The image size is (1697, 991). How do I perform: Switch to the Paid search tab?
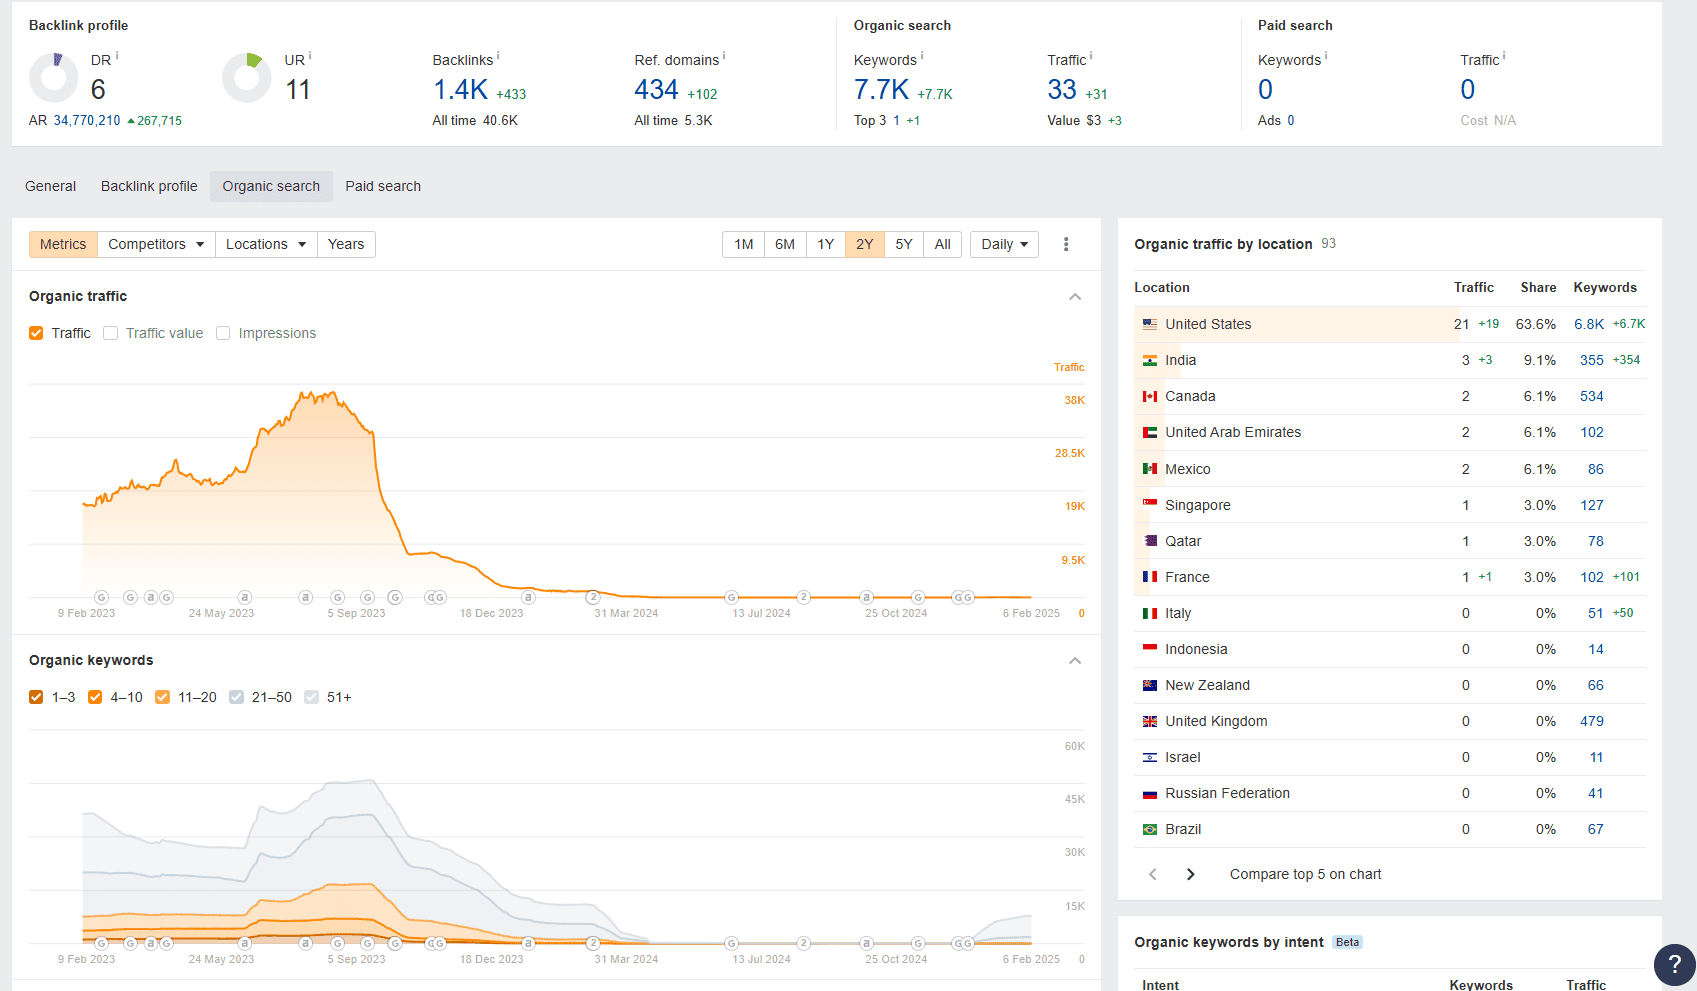click(382, 186)
